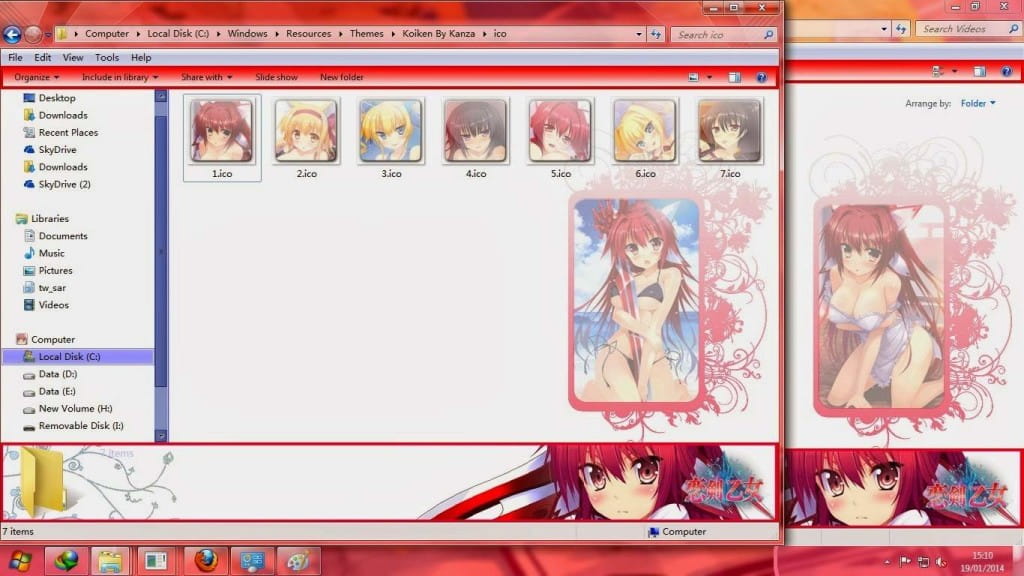The height and width of the screenshot is (576, 1024).
Task: Toggle the preview pane button in the ico window
Action: [x=735, y=77]
